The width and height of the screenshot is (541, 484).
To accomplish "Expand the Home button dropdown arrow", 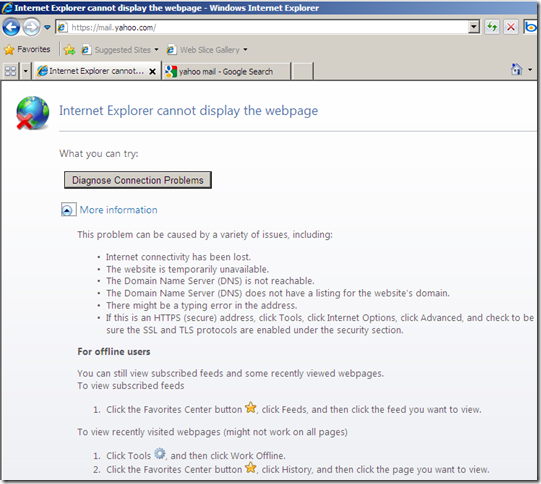I will coord(530,70).
